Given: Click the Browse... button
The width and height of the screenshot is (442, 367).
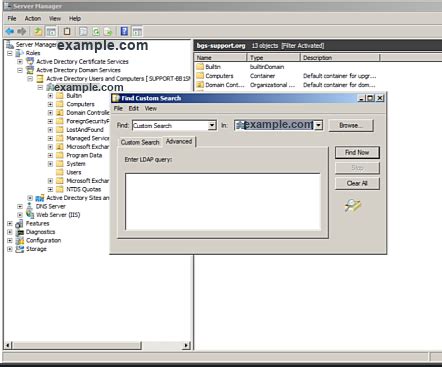Looking at the screenshot, I should 351,125.
